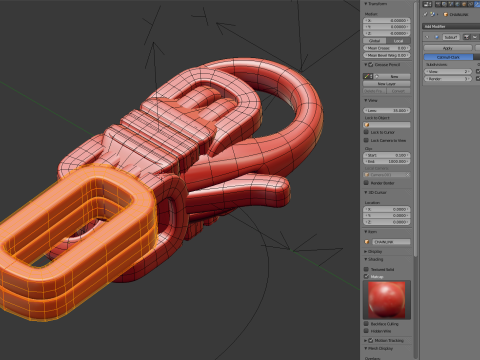Open the Object properties tab icon

click(x=463, y=4)
